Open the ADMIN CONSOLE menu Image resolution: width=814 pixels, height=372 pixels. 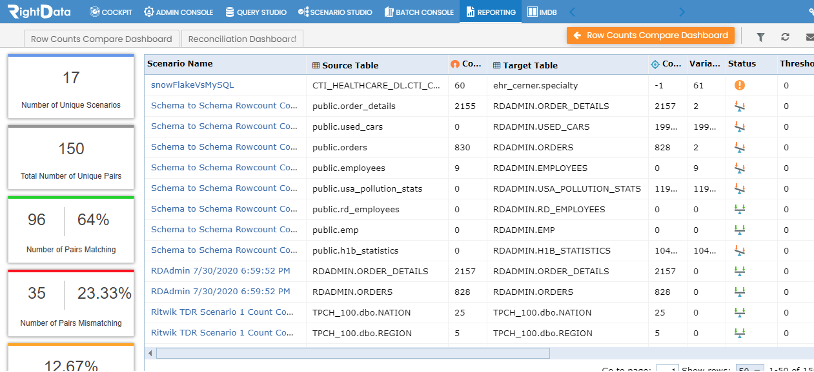pos(179,12)
